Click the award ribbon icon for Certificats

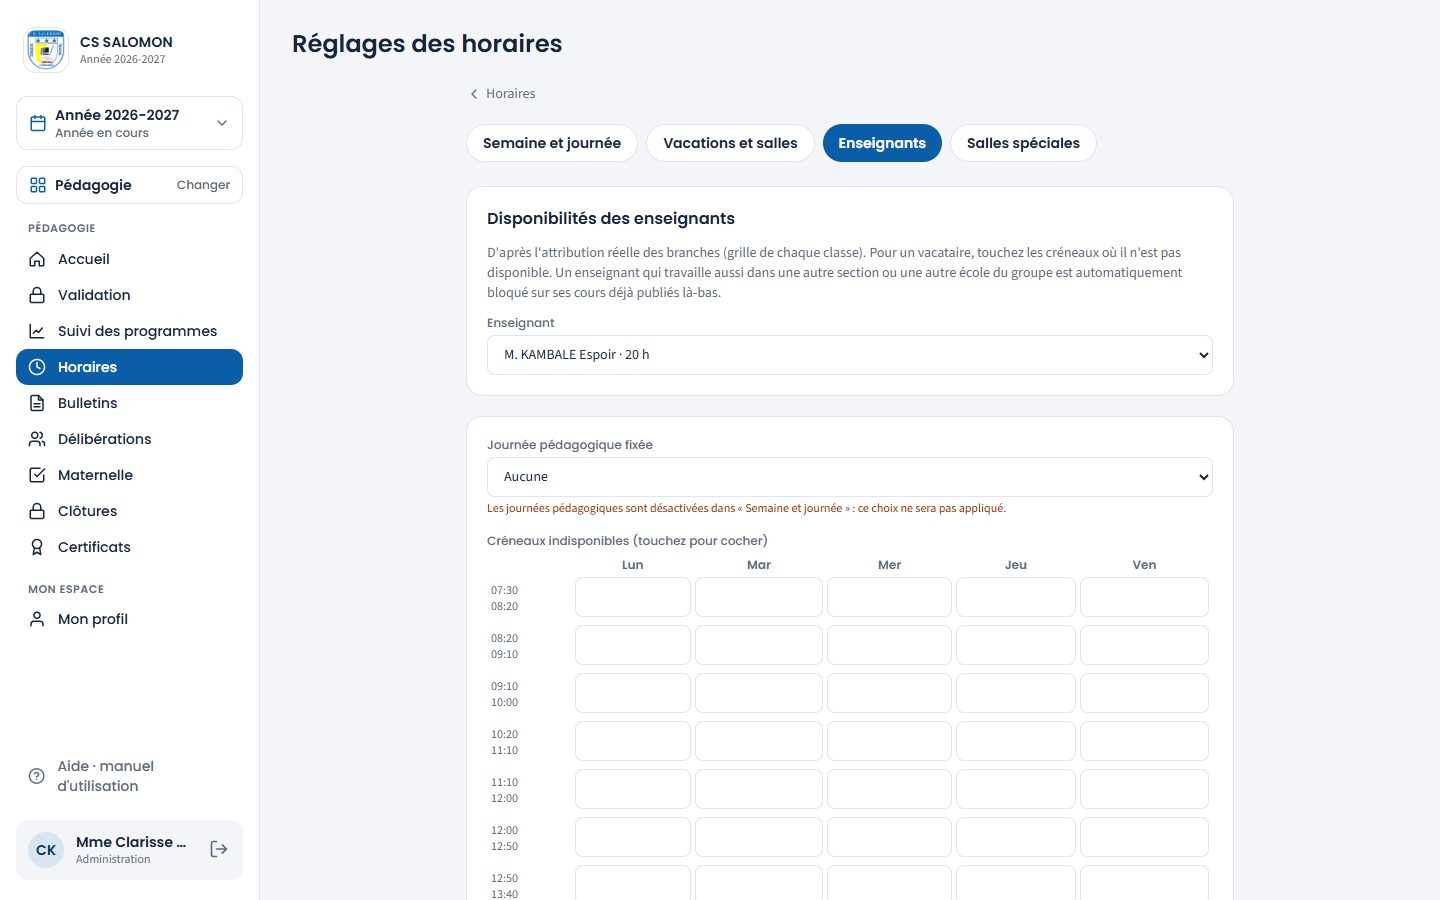[x=37, y=547]
